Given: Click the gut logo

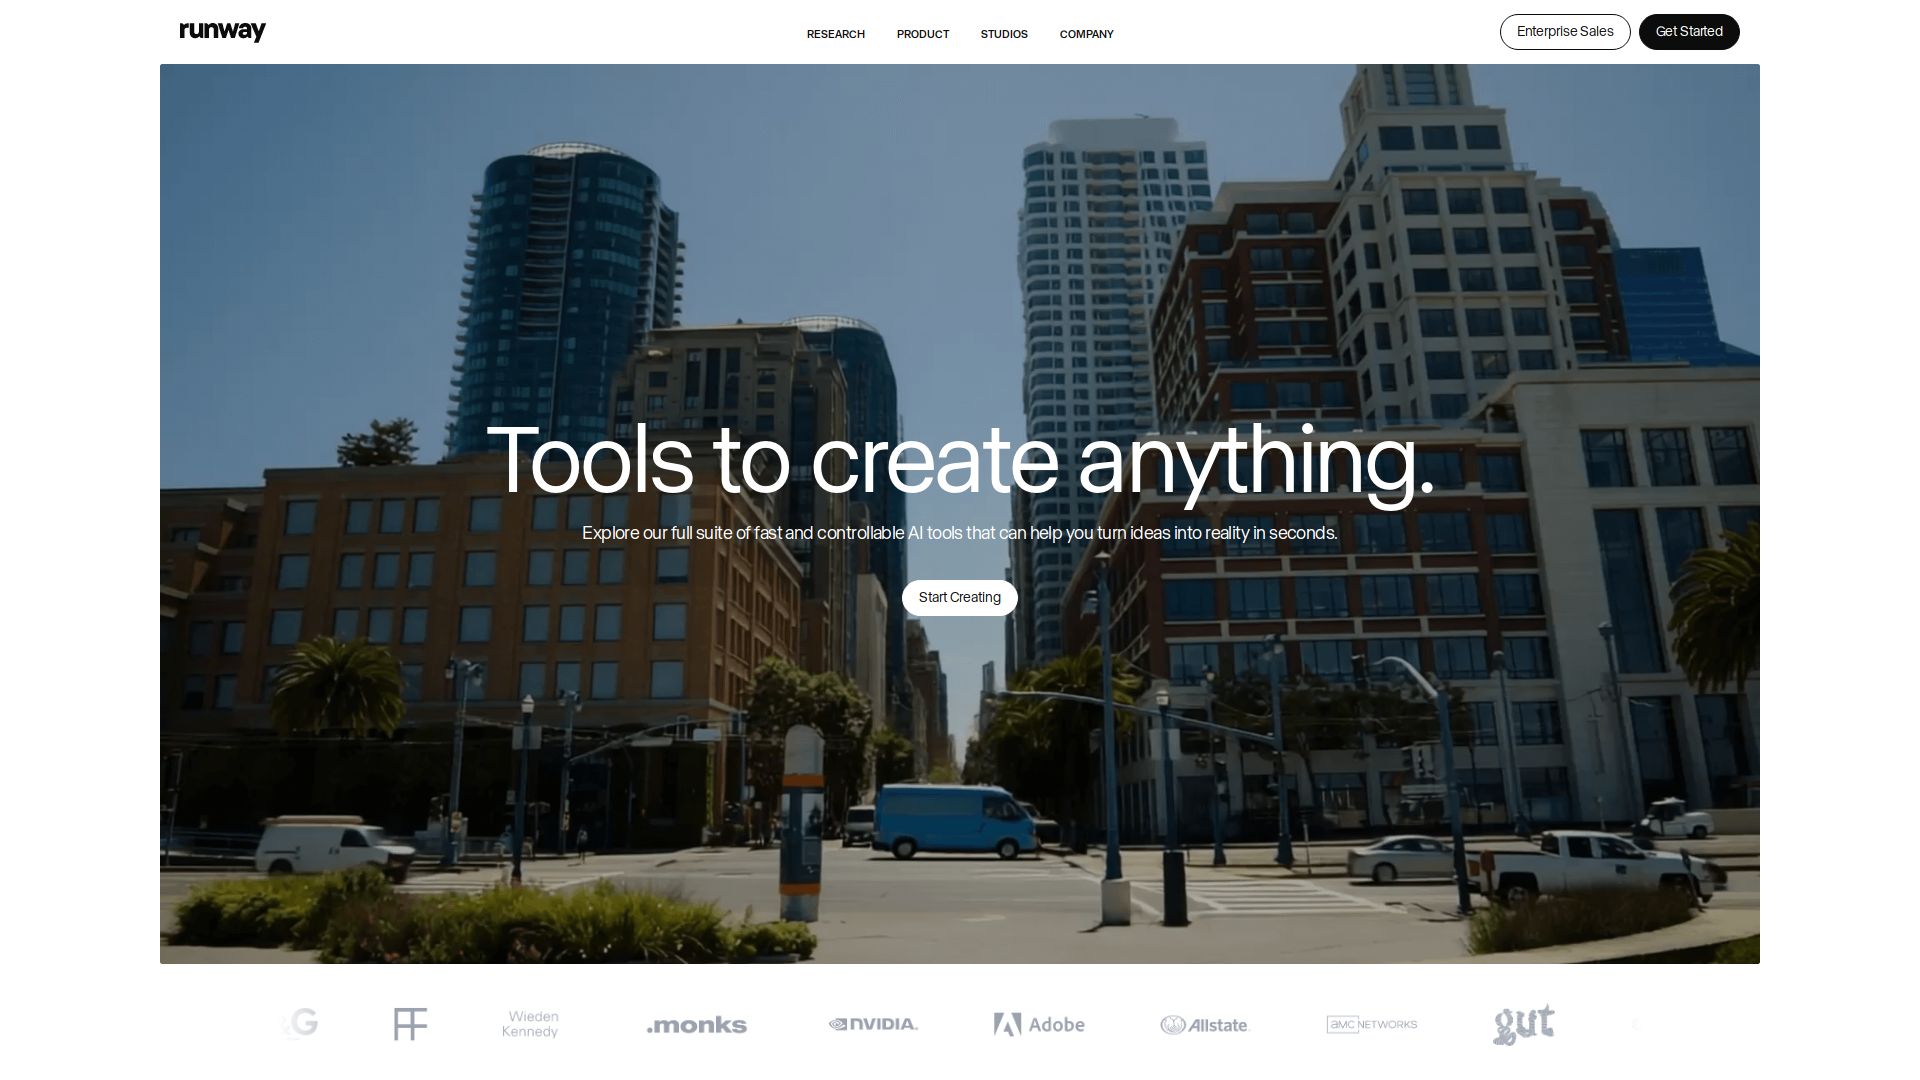Looking at the screenshot, I should pos(1523,1024).
